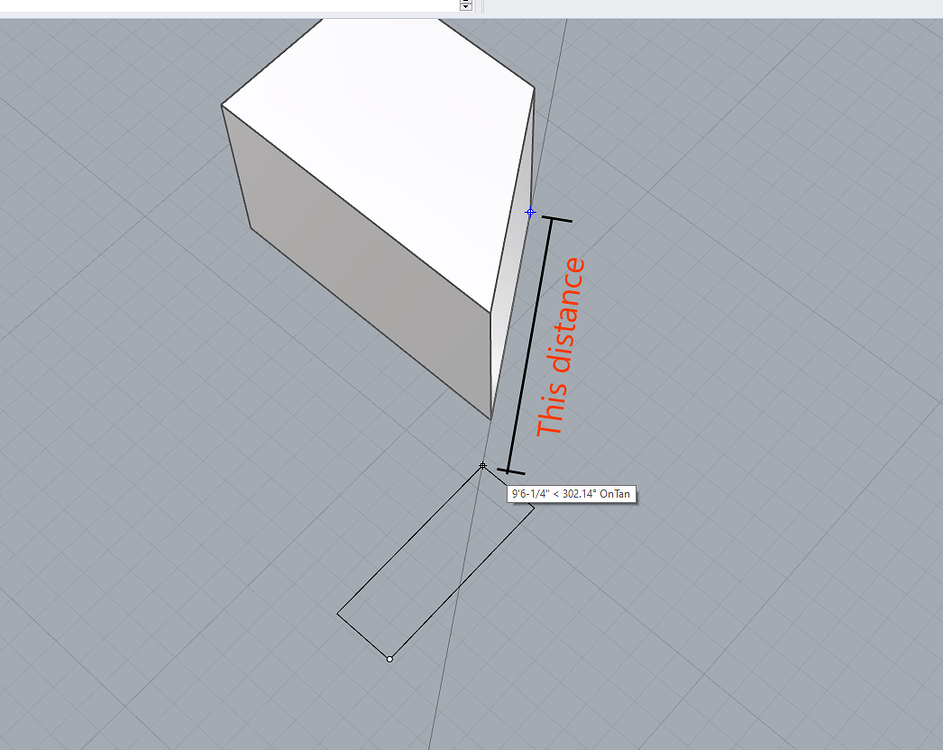The image size is (943, 750).
Task: Click the blue OSnap point marker
Action: tap(530, 211)
